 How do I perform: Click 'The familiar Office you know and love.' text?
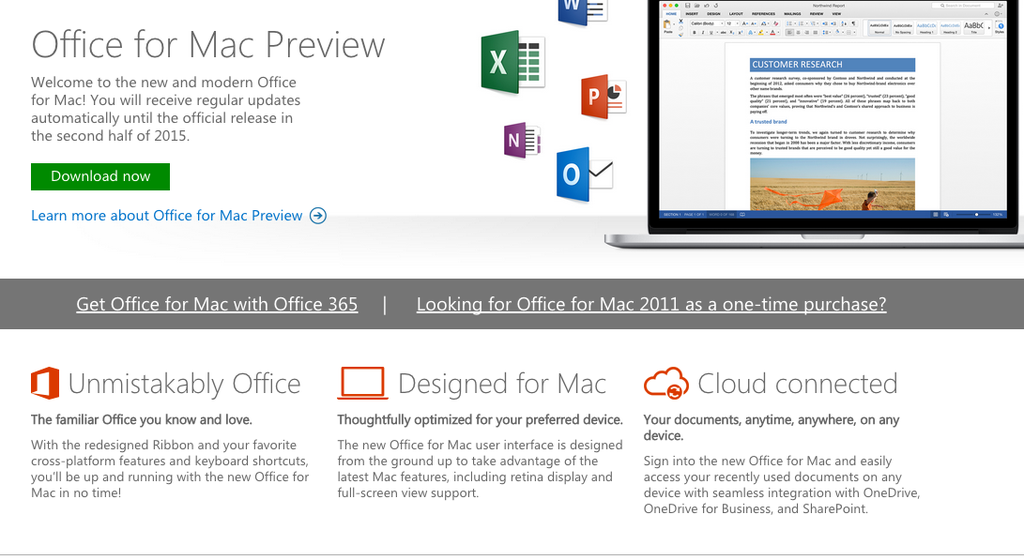click(142, 420)
